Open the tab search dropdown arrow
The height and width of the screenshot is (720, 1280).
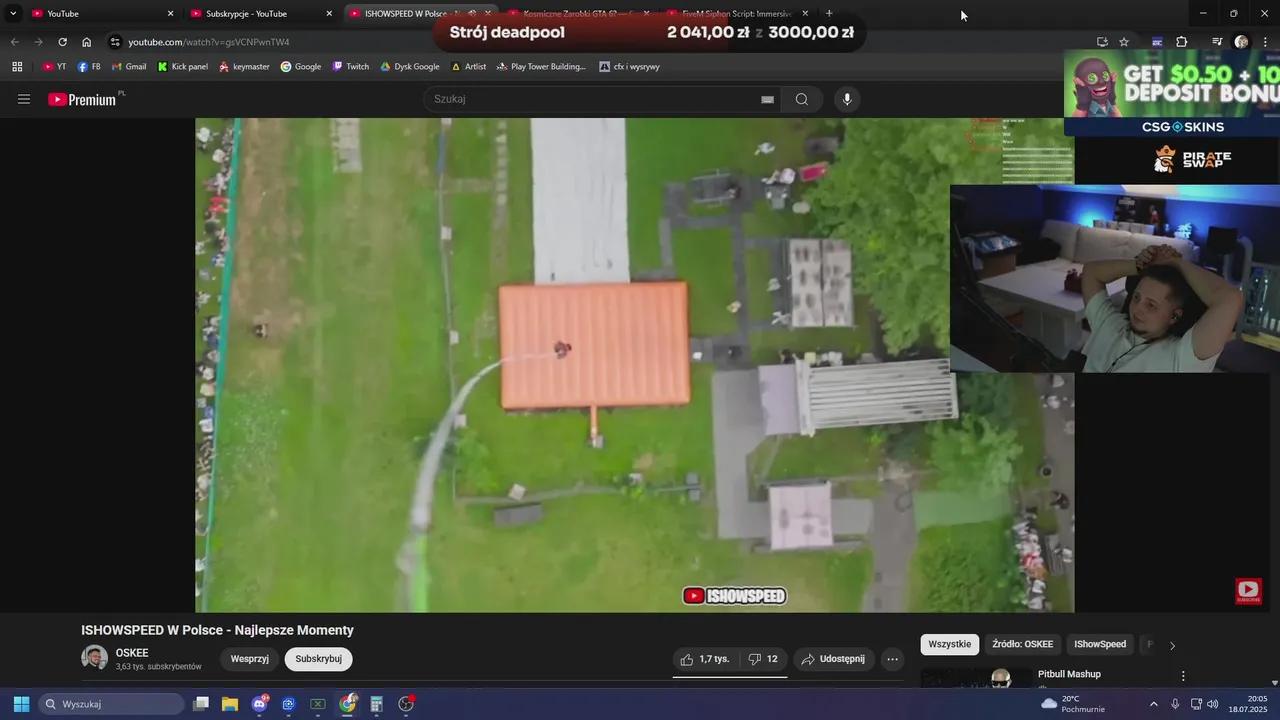click(13, 14)
